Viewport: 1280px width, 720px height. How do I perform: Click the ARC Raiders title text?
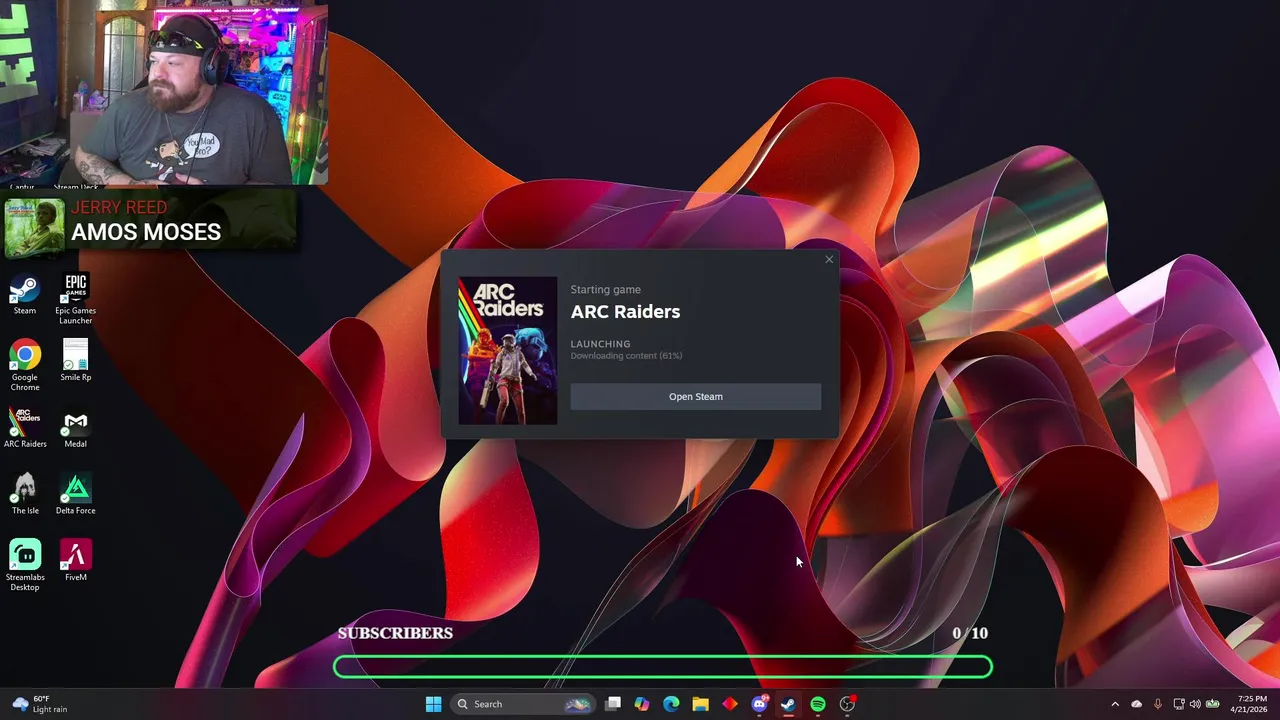pos(625,312)
